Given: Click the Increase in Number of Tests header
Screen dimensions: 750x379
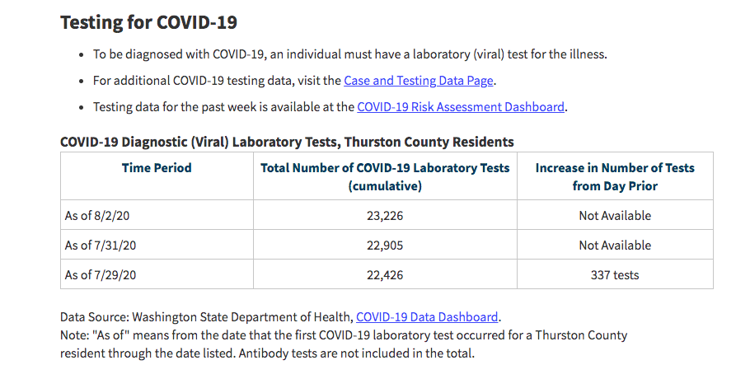Looking at the screenshot, I should 615,177.
